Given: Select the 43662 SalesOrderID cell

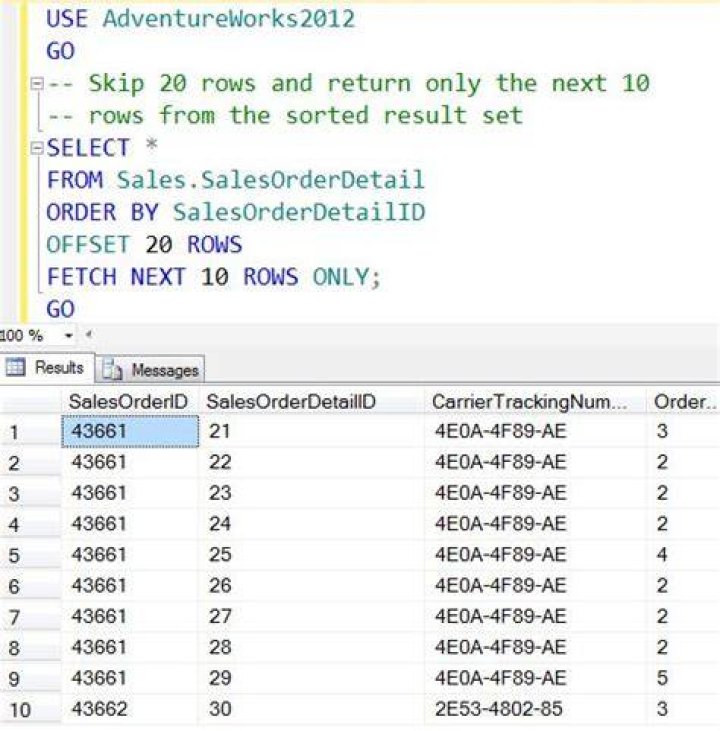Looking at the screenshot, I should 130,709.
